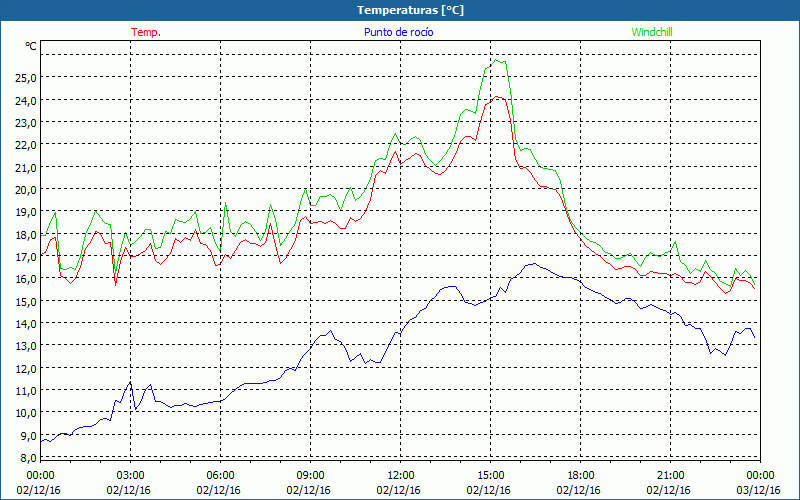
Task: Click the 18:00 time axis label
Action: pyautogui.click(x=581, y=476)
